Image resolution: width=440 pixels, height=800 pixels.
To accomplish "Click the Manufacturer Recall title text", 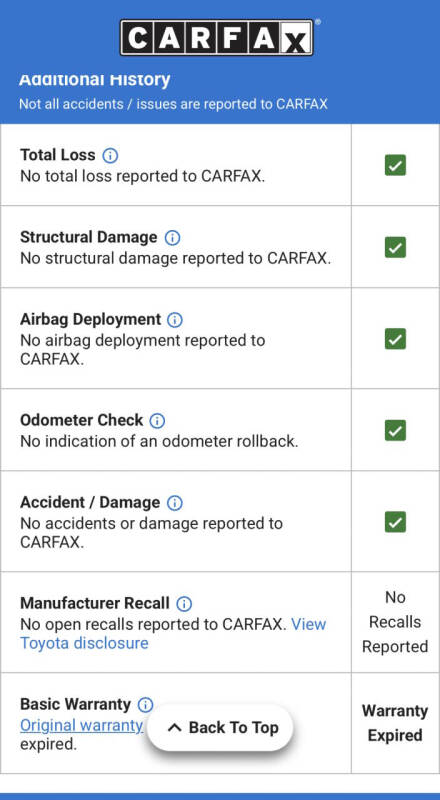I will pyautogui.click(x=94, y=604).
